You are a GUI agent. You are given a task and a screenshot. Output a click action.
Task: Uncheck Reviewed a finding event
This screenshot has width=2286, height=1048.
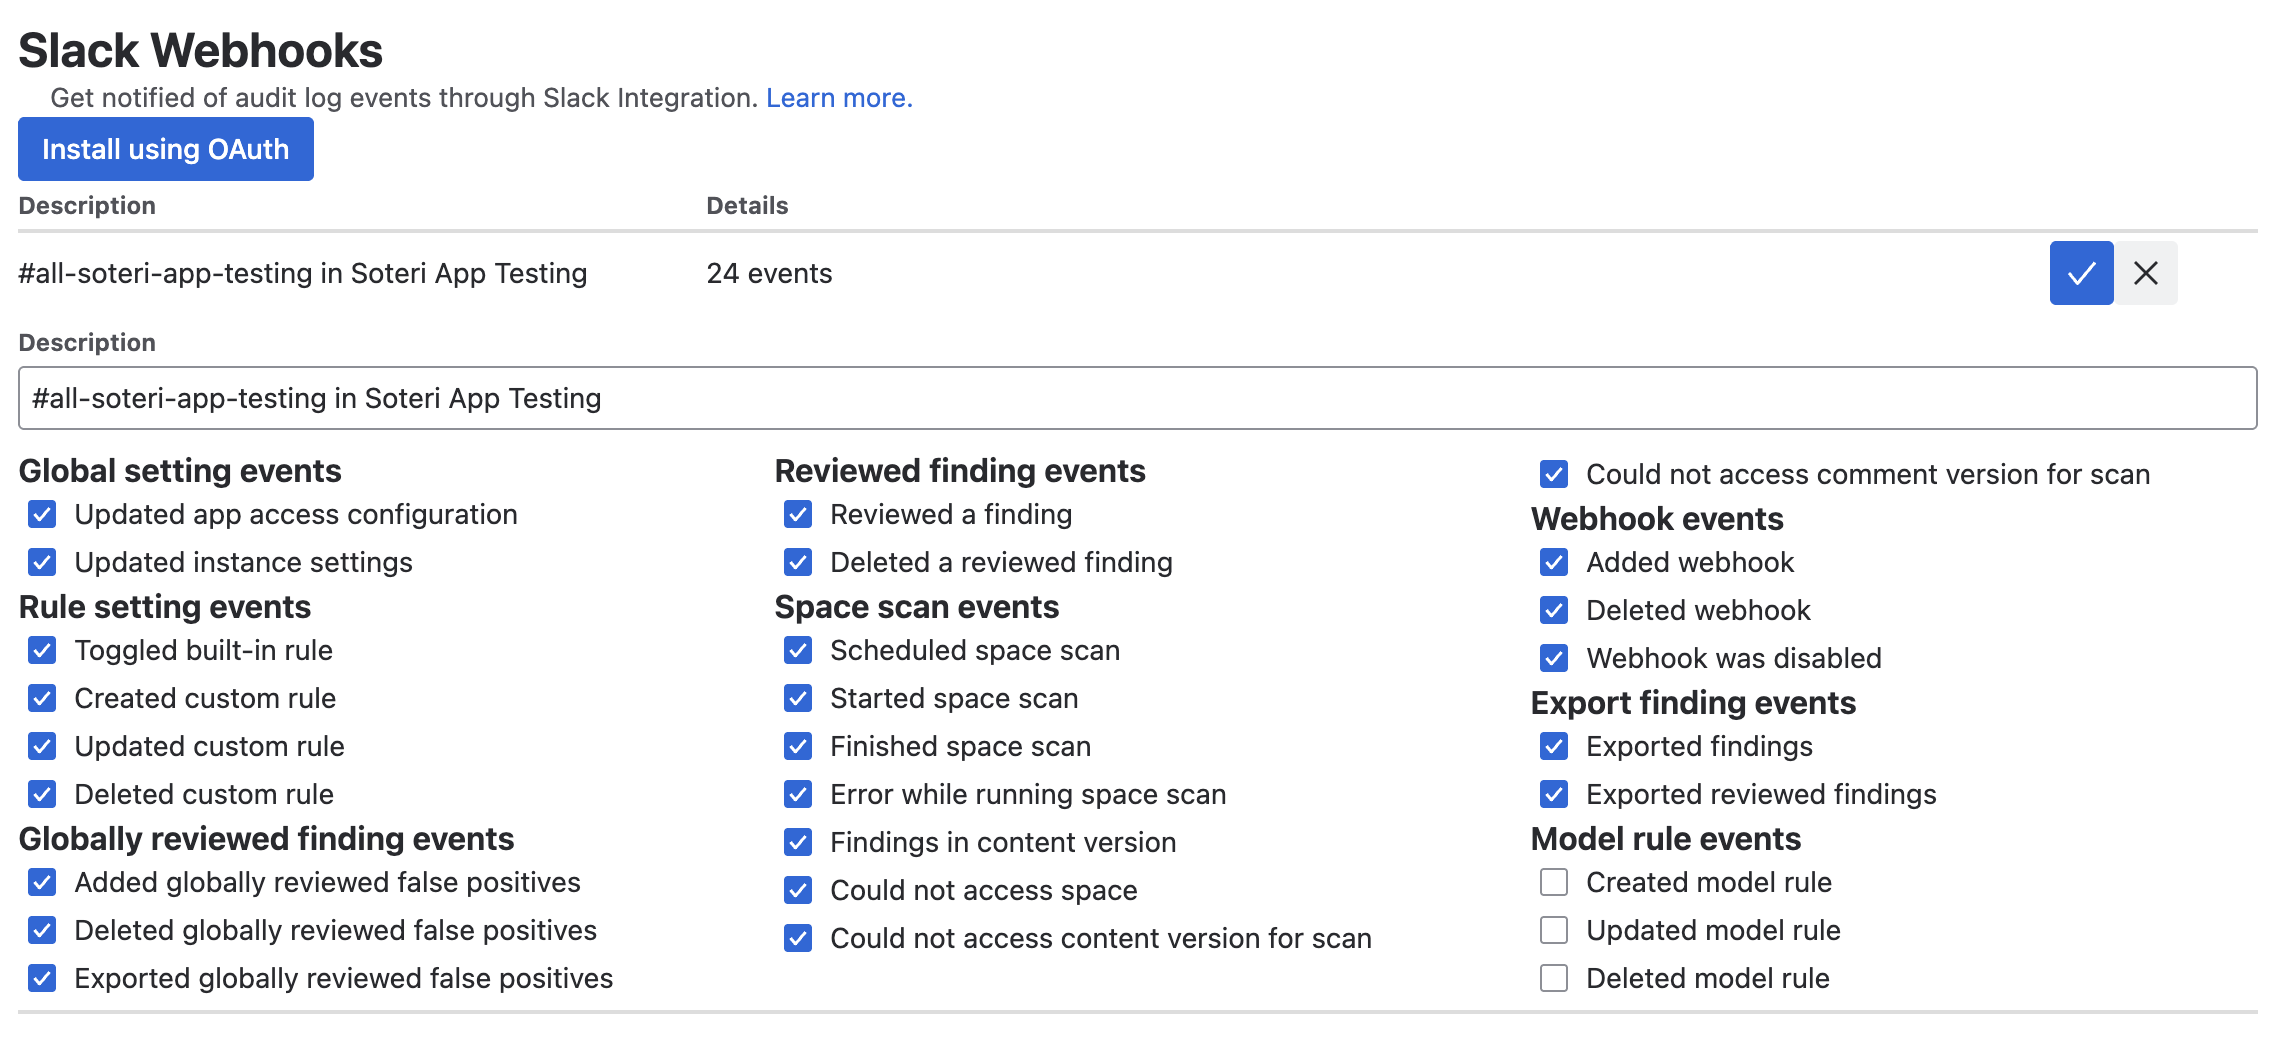[798, 514]
